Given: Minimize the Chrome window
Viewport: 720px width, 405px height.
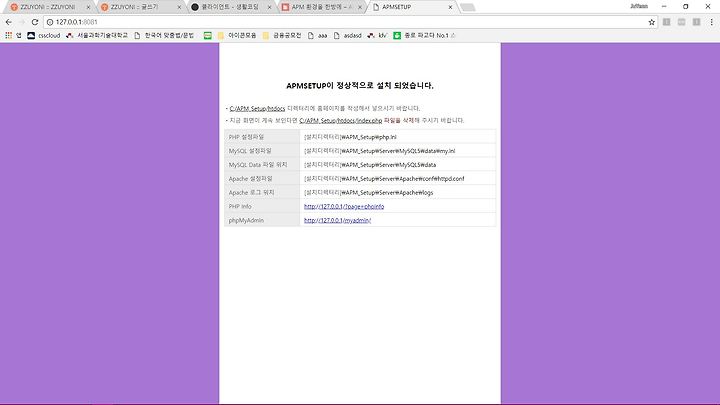Looking at the screenshot, I should point(664,6).
